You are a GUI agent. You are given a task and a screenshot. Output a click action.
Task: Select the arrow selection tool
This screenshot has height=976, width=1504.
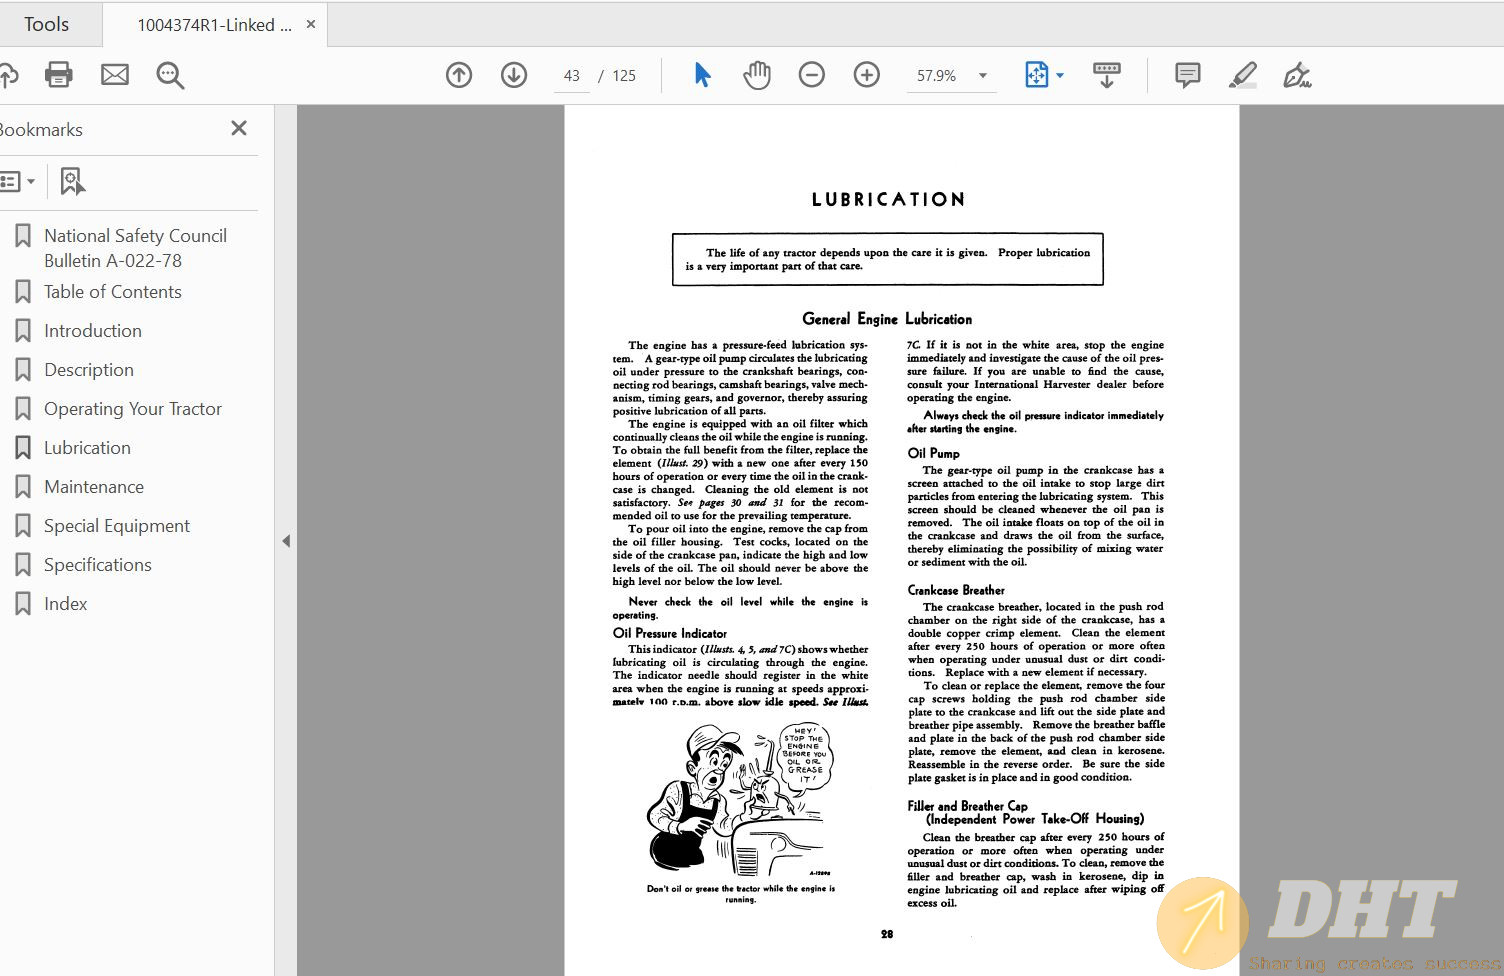tap(702, 75)
